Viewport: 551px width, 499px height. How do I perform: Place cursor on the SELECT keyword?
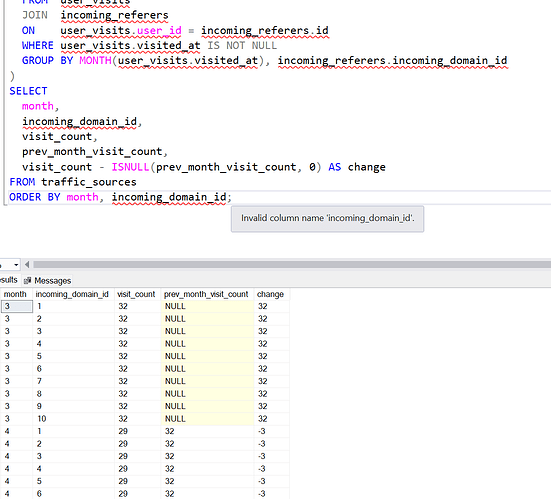pyautogui.click(x=28, y=91)
